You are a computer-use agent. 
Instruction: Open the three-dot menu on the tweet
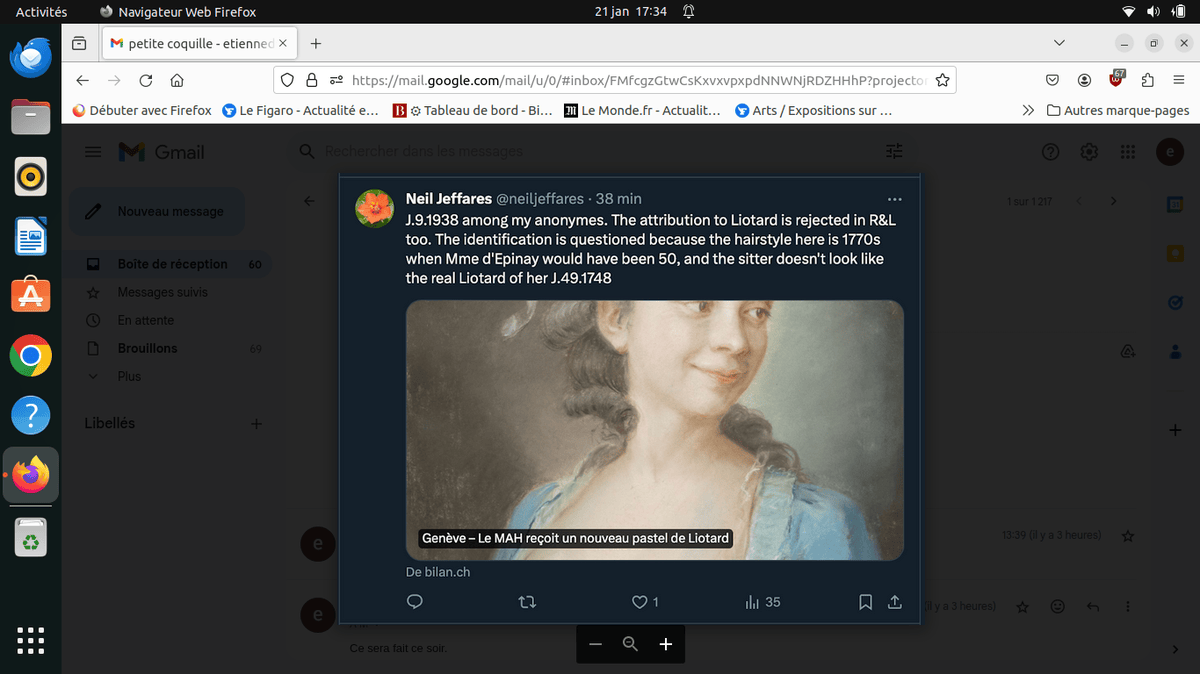point(894,199)
